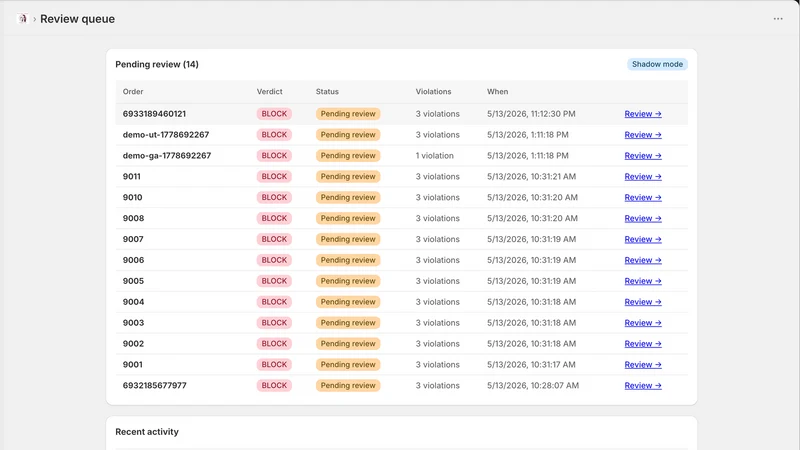This screenshot has height=450, width=800.
Task: Click the '1 violation' cell for demo-ga-1778692267
Action: click(x=434, y=156)
